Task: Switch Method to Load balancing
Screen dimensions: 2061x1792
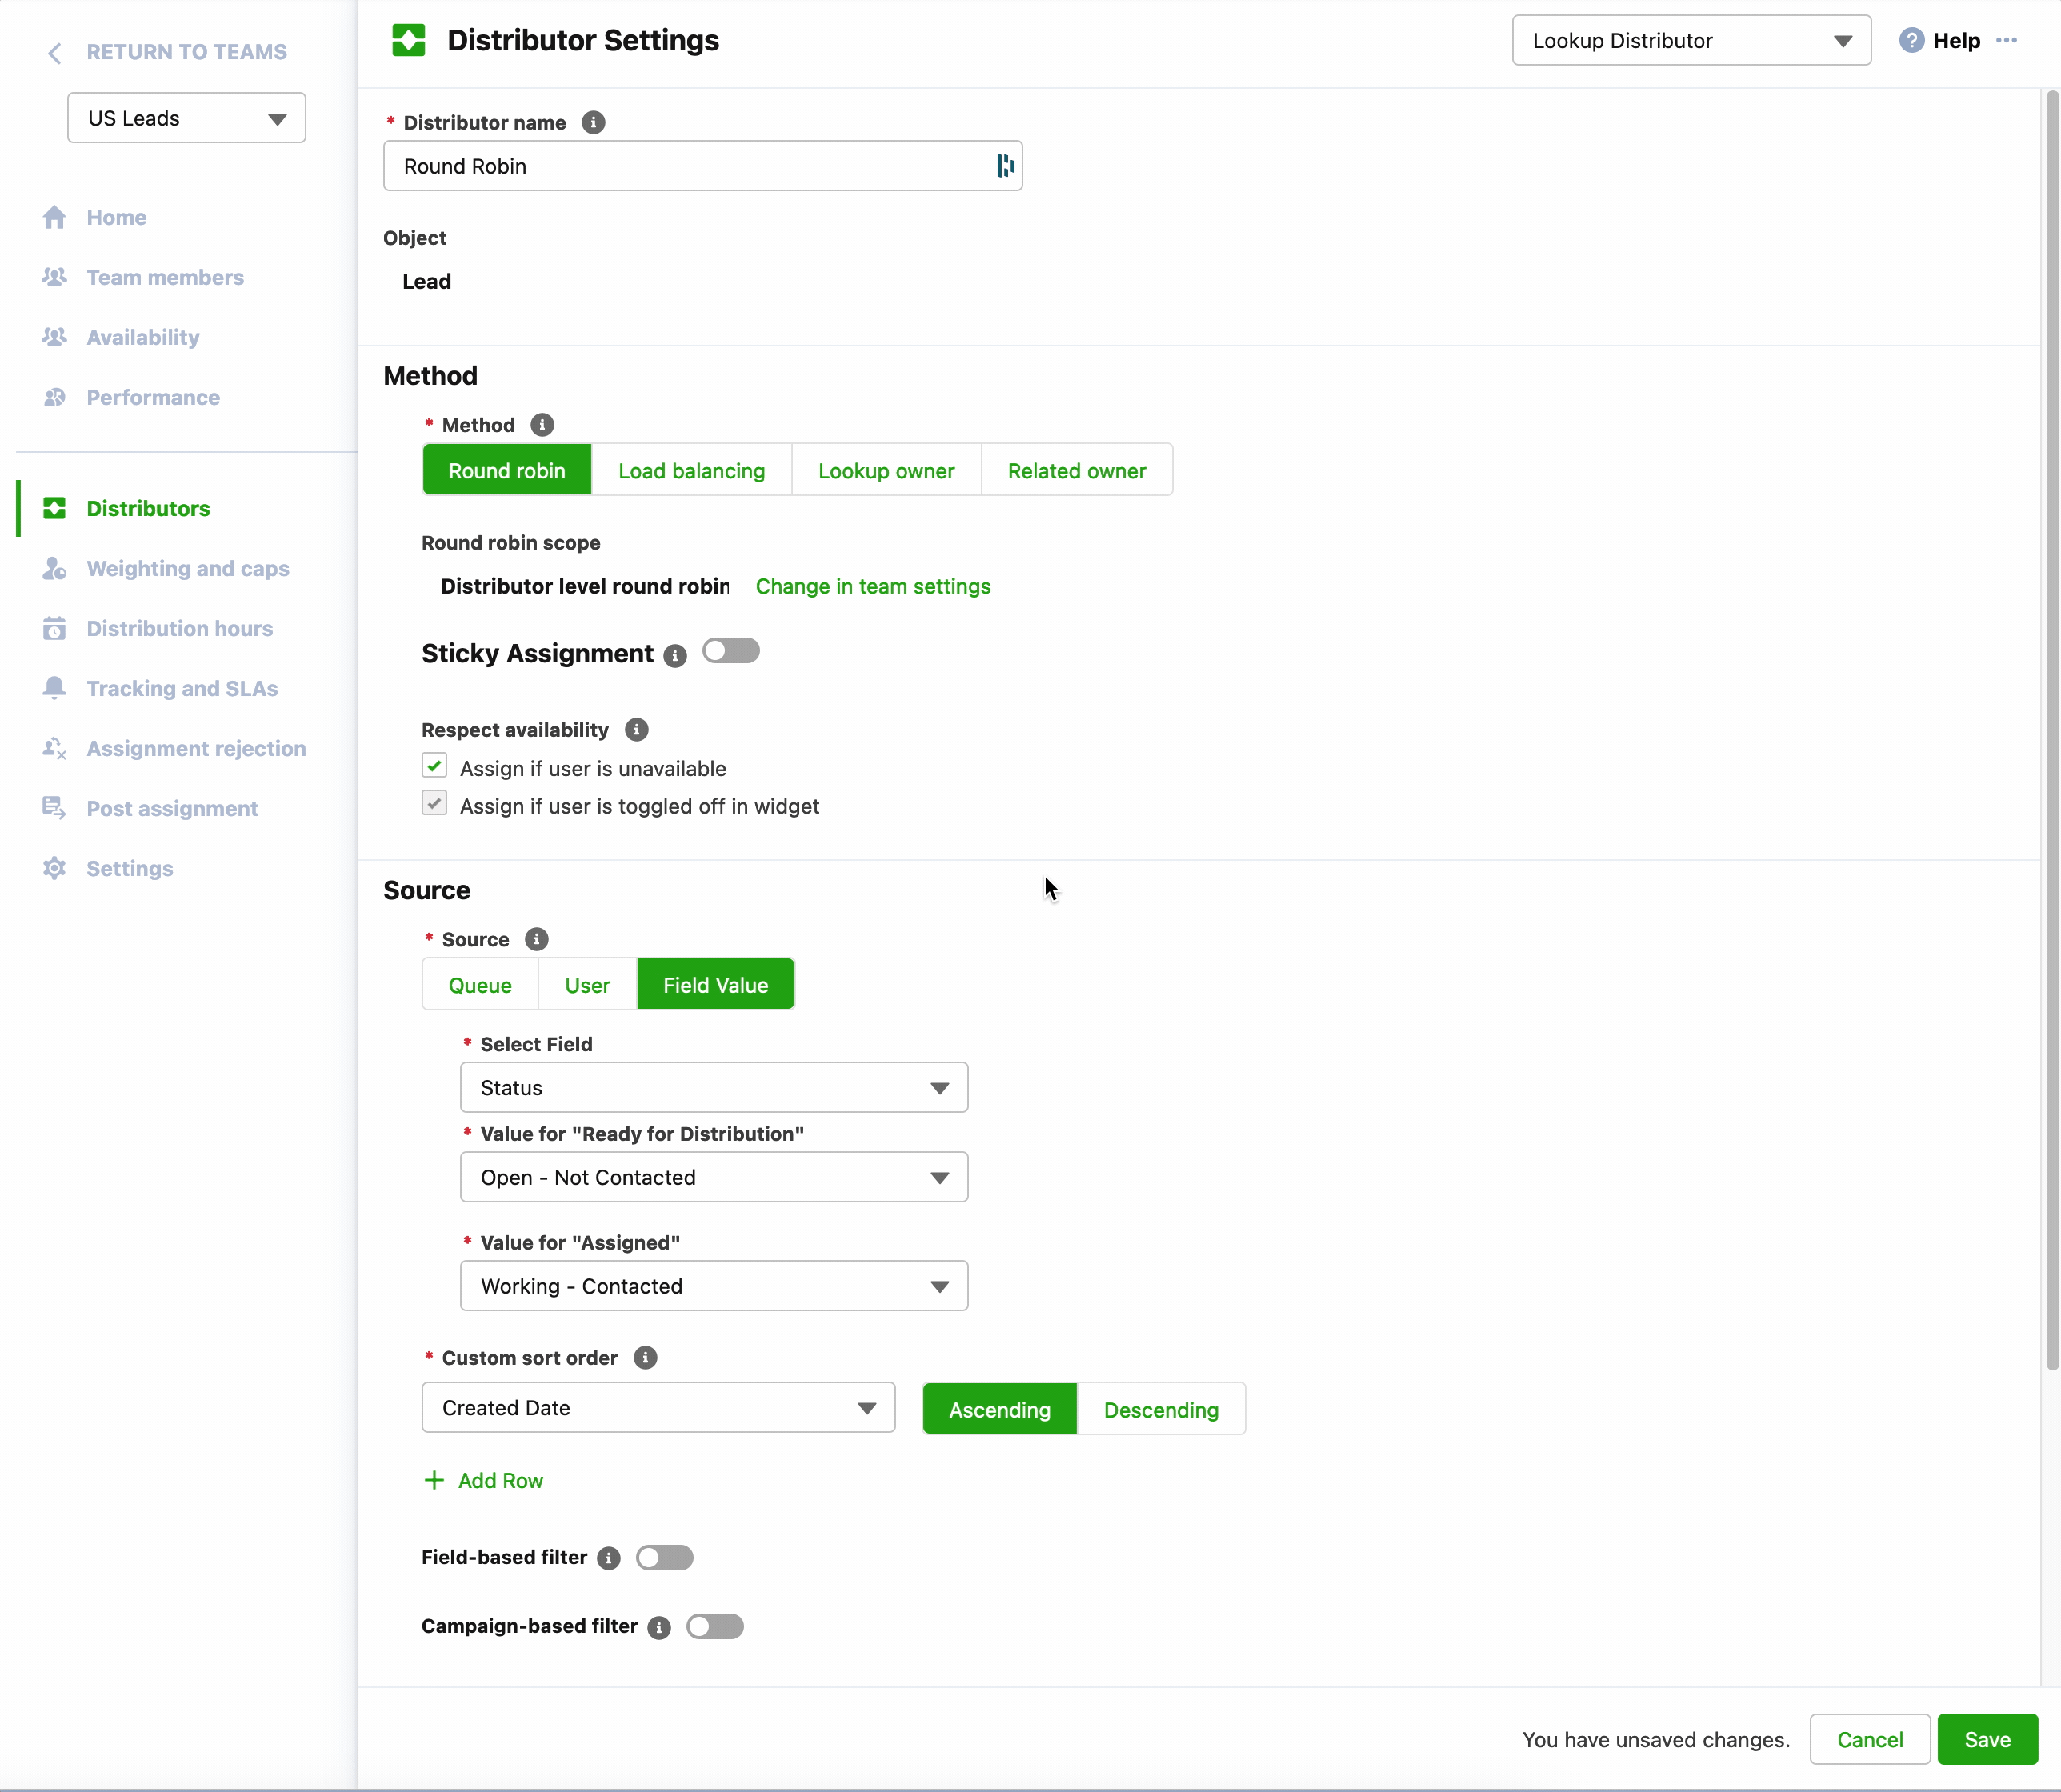Action: coord(691,470)
